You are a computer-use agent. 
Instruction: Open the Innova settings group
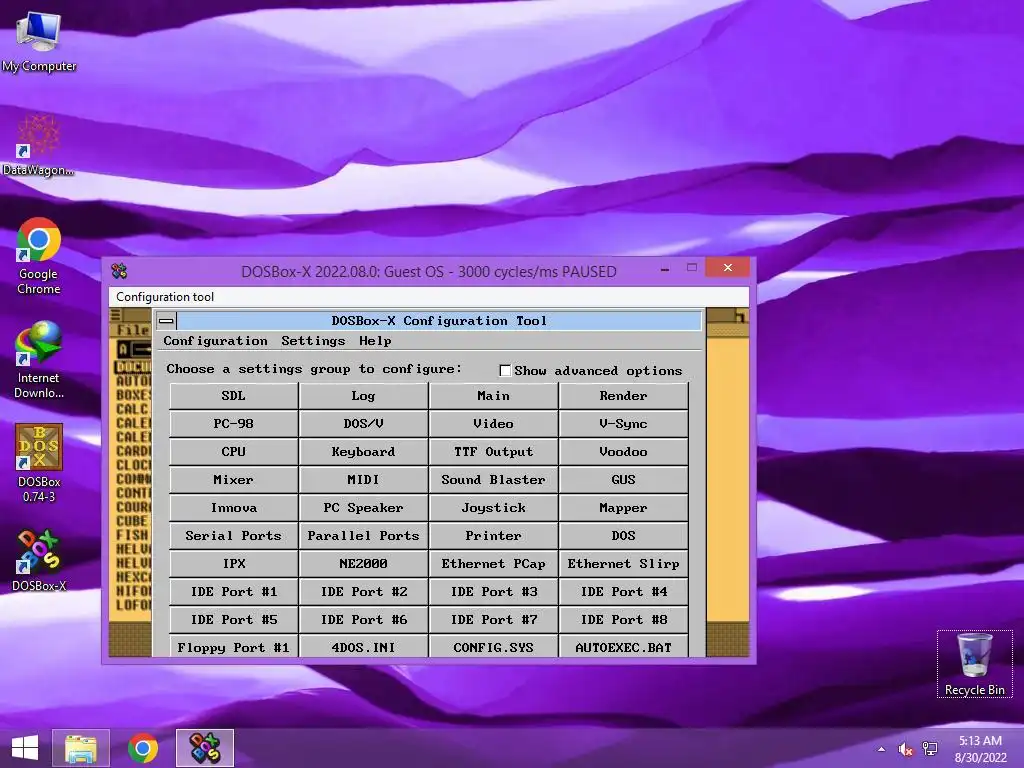click(233, 508)
